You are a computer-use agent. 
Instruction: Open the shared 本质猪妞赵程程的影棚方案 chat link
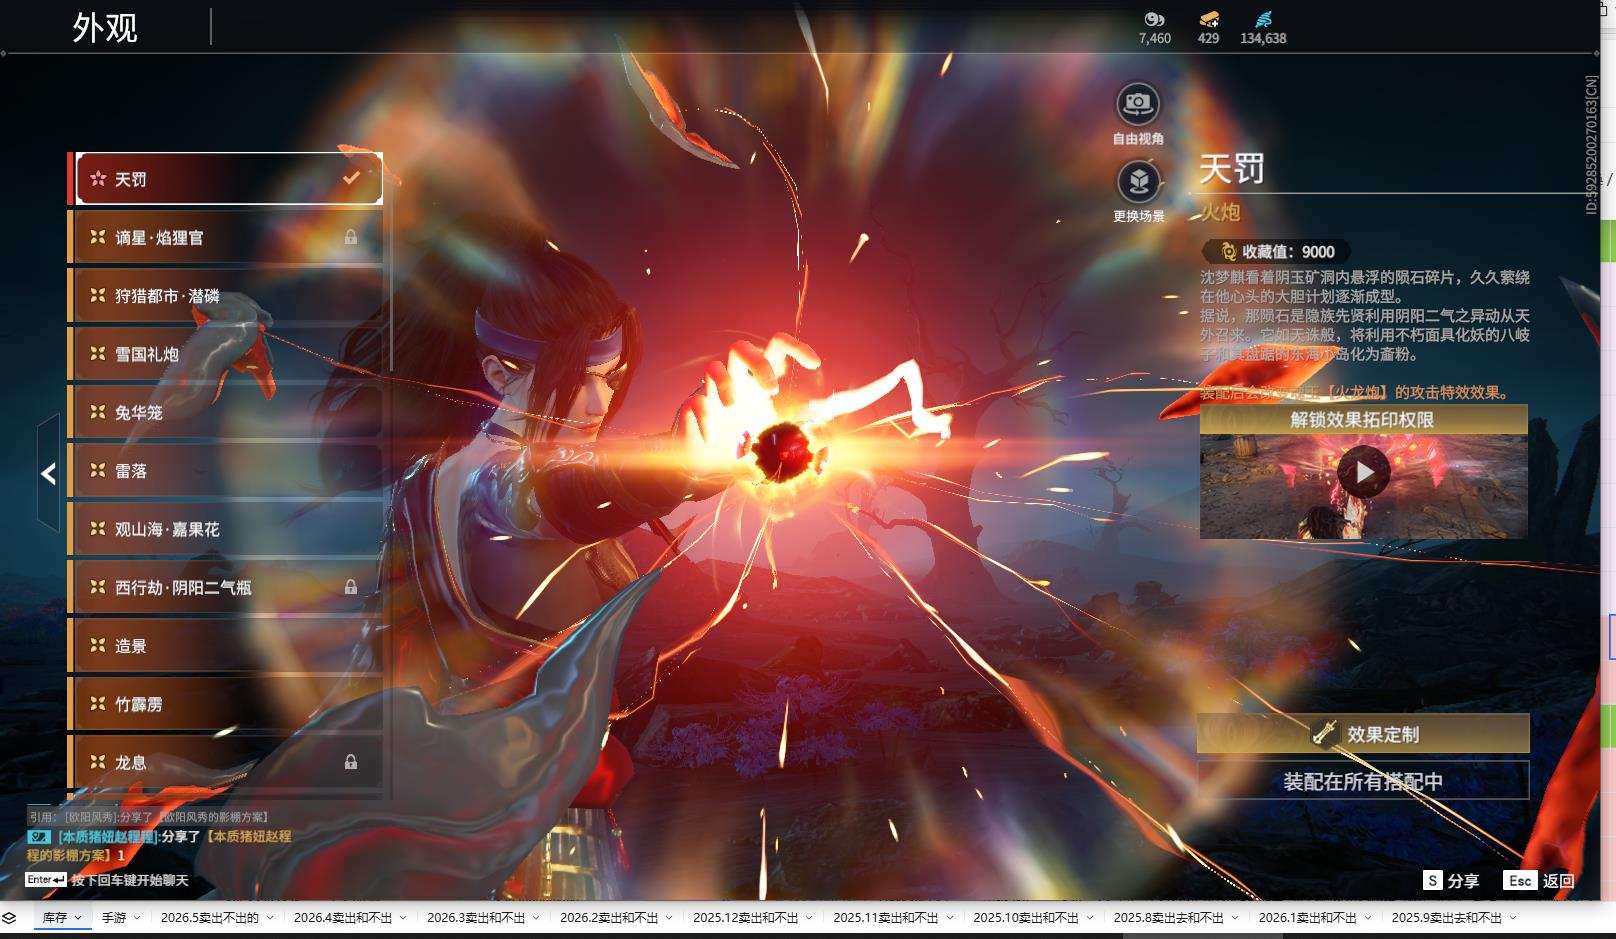160,846
